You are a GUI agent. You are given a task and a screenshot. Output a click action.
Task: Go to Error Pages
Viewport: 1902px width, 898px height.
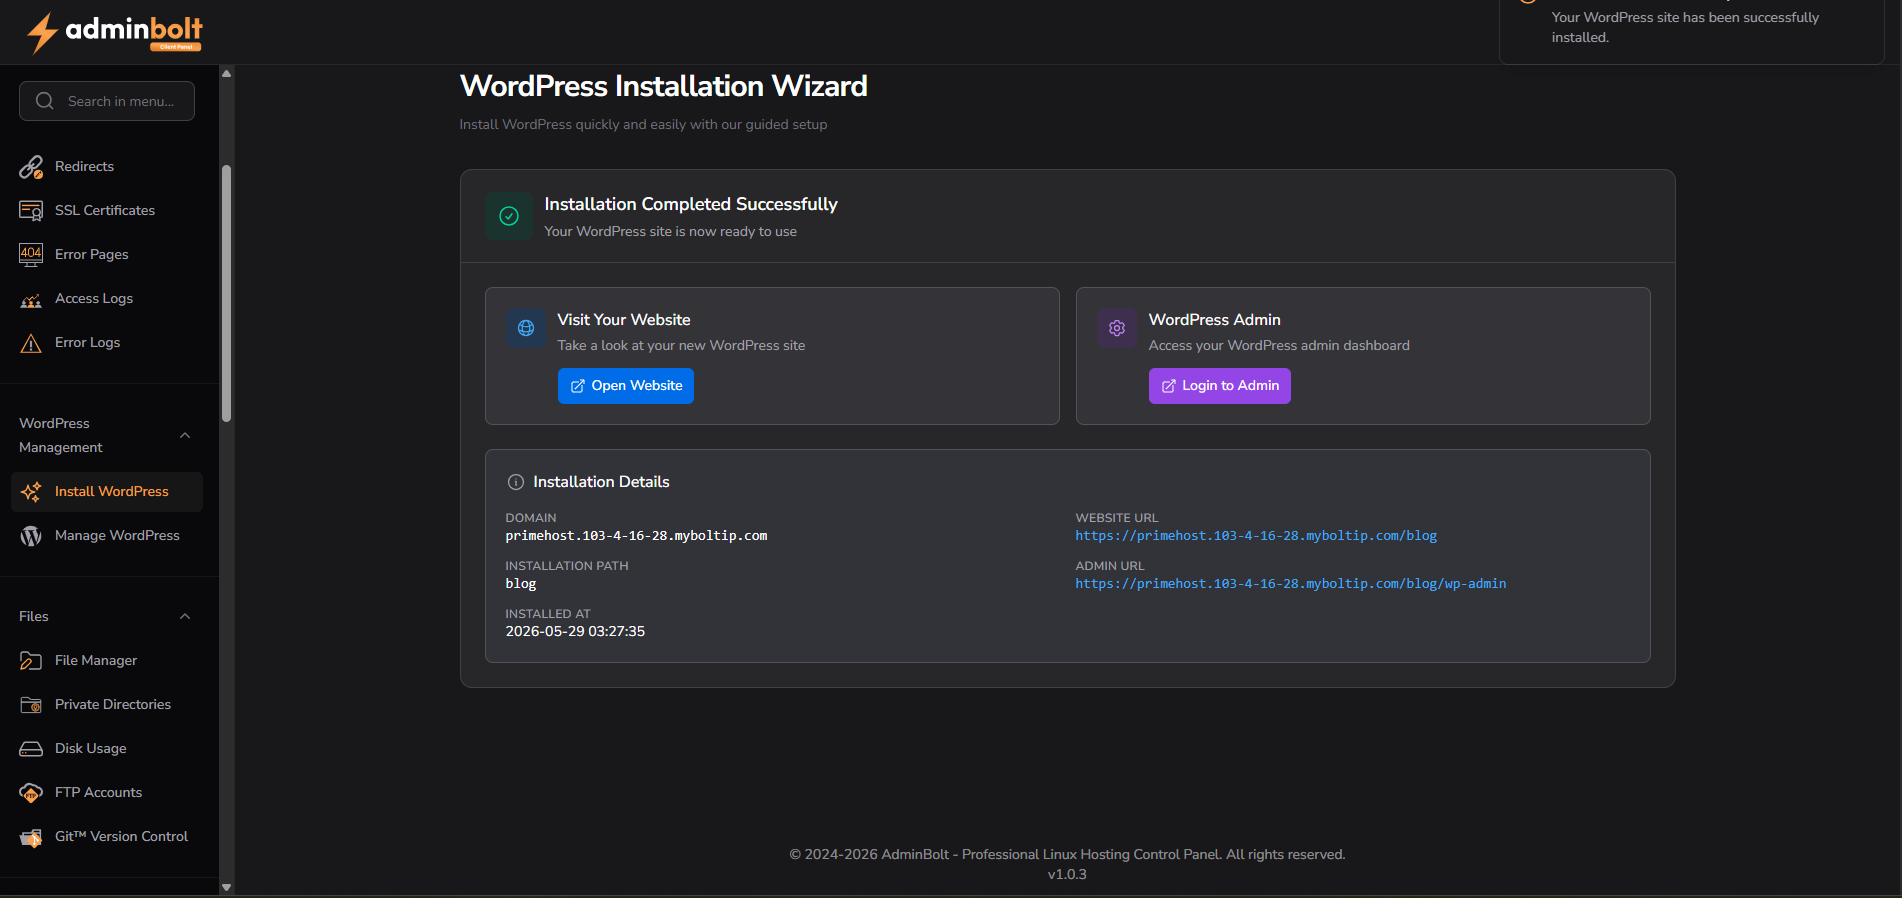click(x=107, y=255)
